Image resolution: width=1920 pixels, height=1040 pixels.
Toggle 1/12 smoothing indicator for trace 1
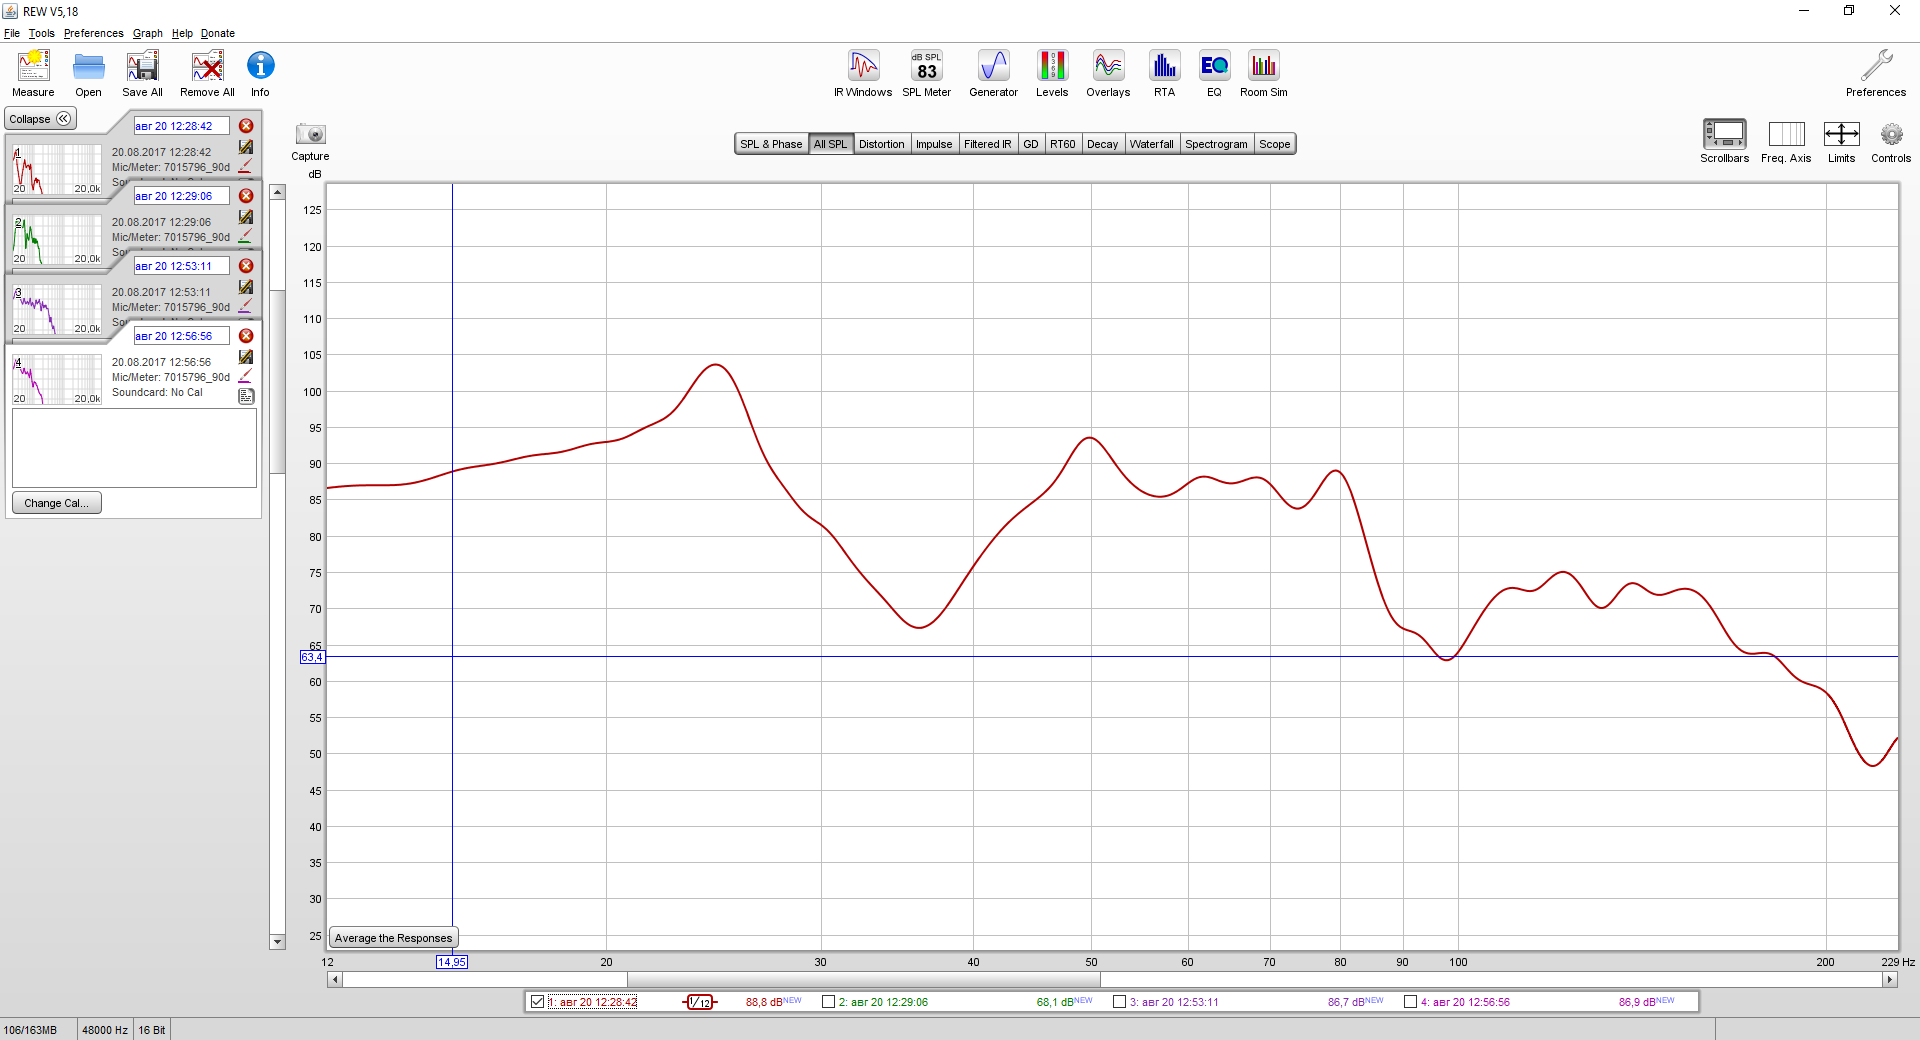pos(700,1002)
